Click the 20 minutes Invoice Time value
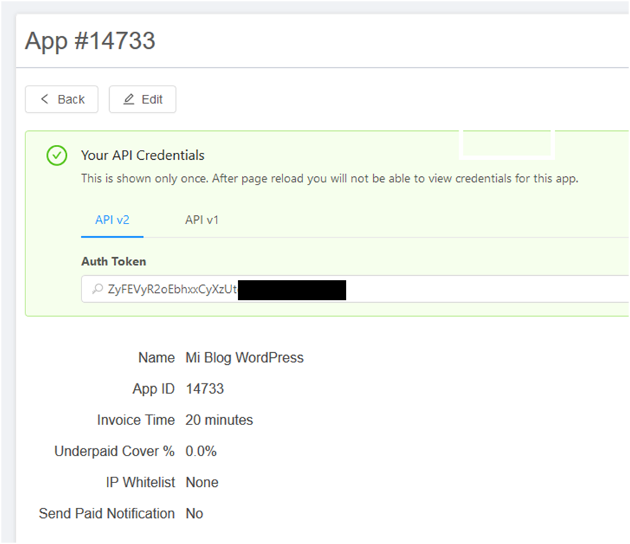This screenshot has height=544, width=630. coord(219,420)
